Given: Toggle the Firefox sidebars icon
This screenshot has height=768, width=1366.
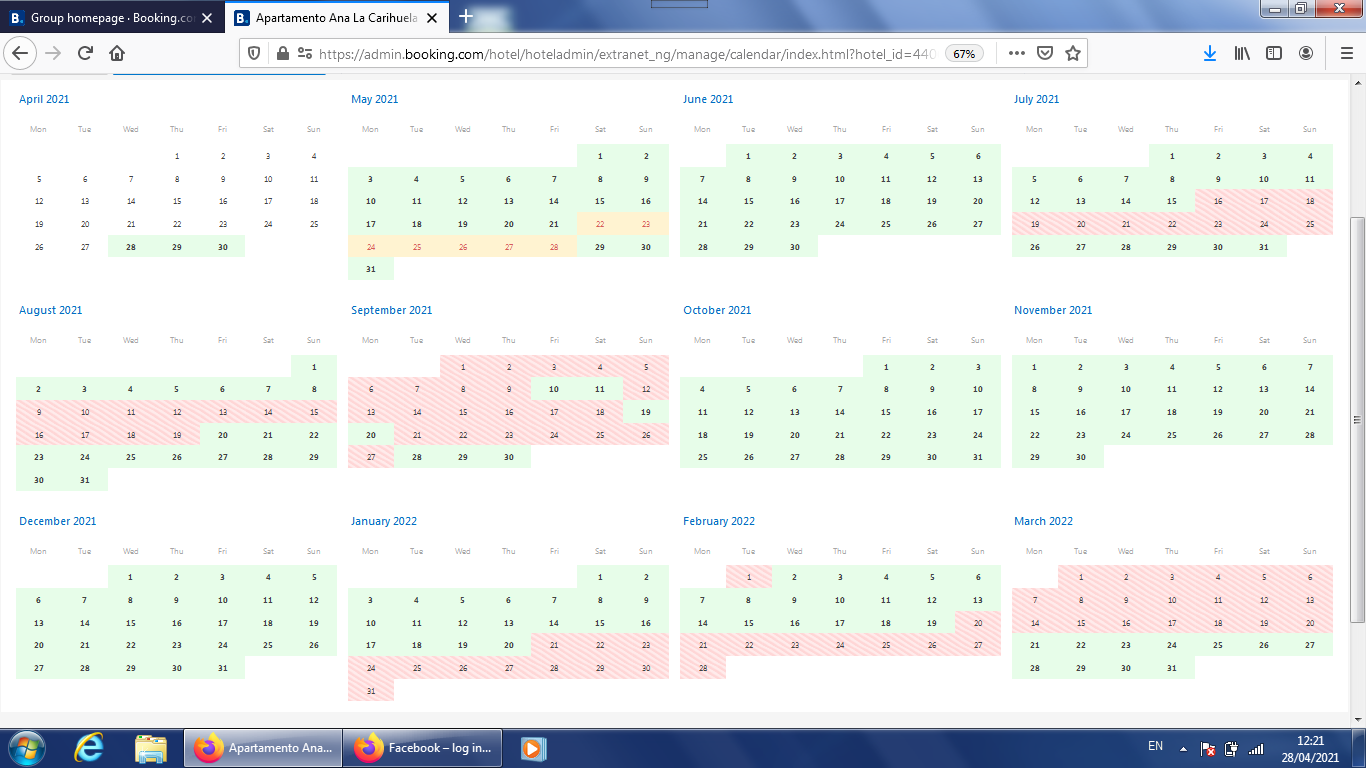Looking at the screenshot, I should point(1274,54).
